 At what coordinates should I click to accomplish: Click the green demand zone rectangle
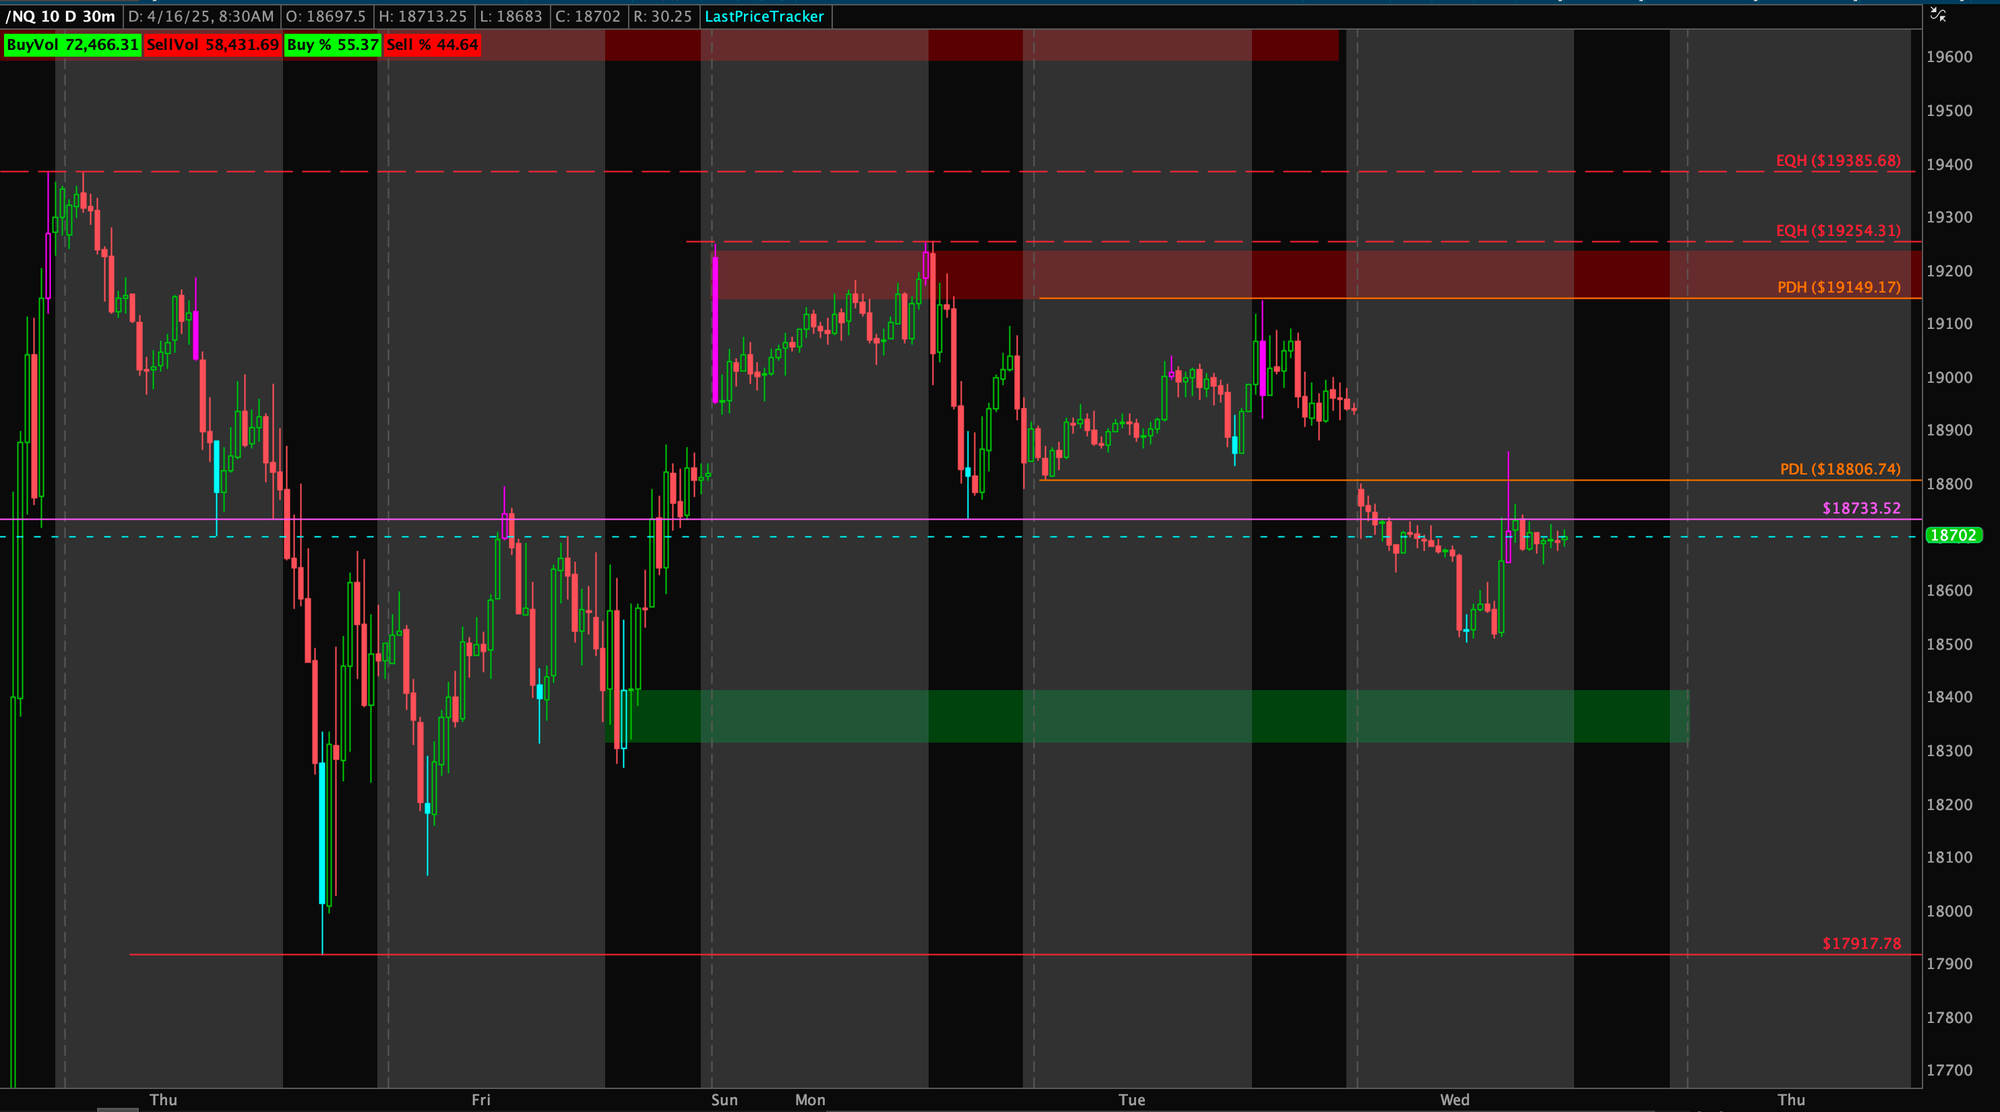pyautogui.click(x=1150, y=716)
